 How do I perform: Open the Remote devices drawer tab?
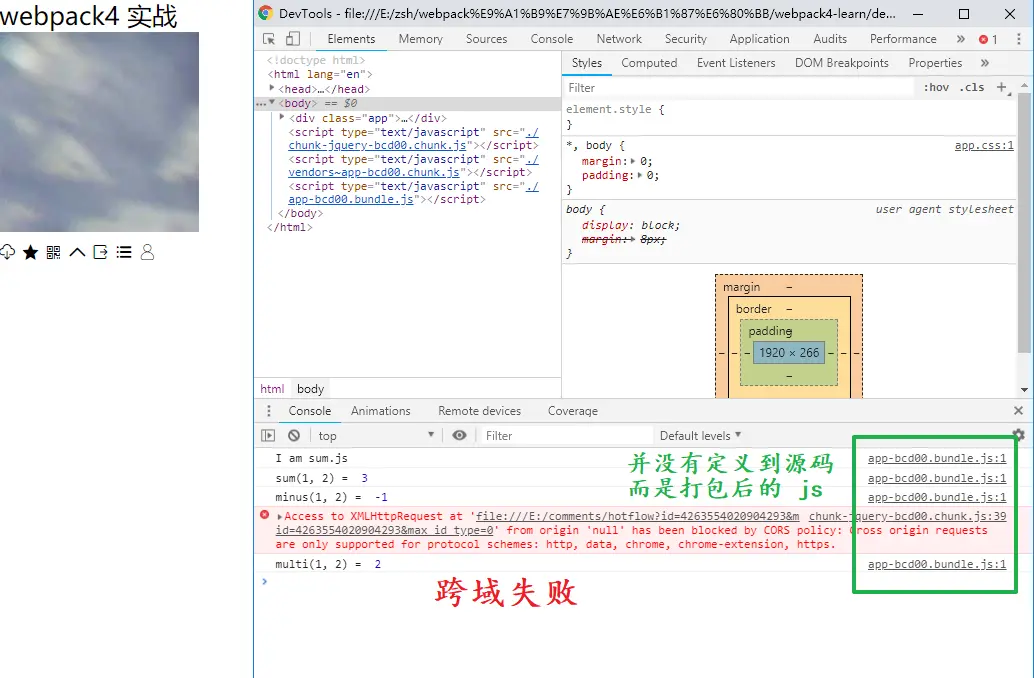pyautogui.click(x=479, y=411)
